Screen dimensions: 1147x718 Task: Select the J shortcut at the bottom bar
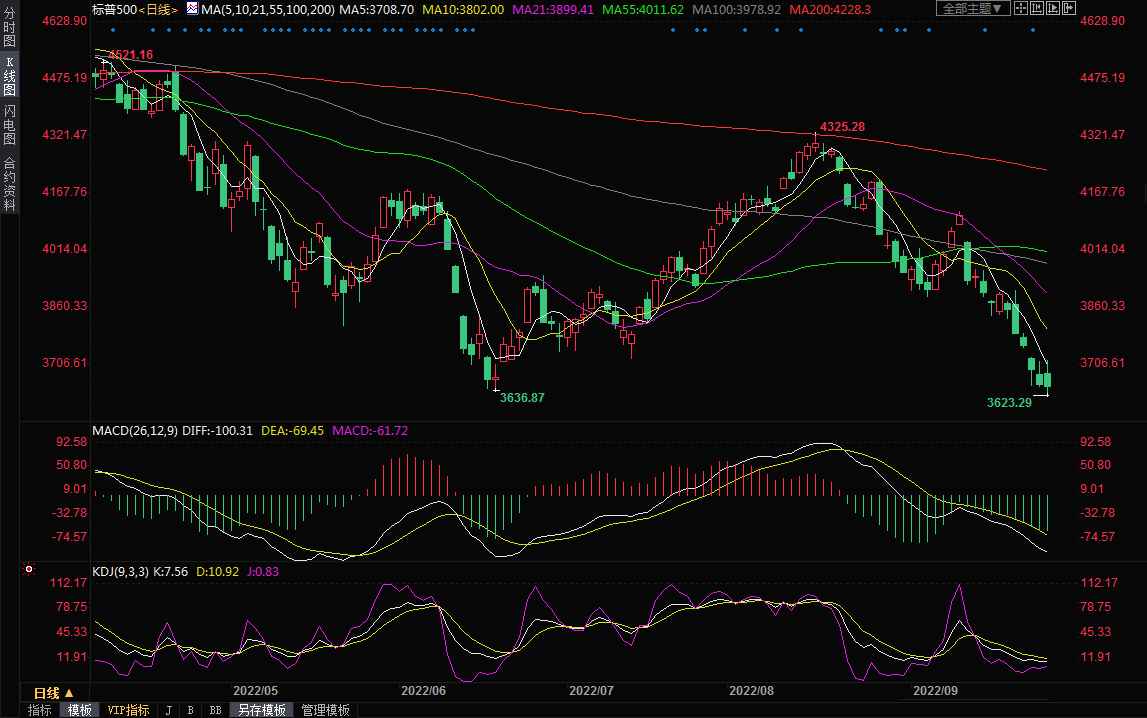coord(168,710)
